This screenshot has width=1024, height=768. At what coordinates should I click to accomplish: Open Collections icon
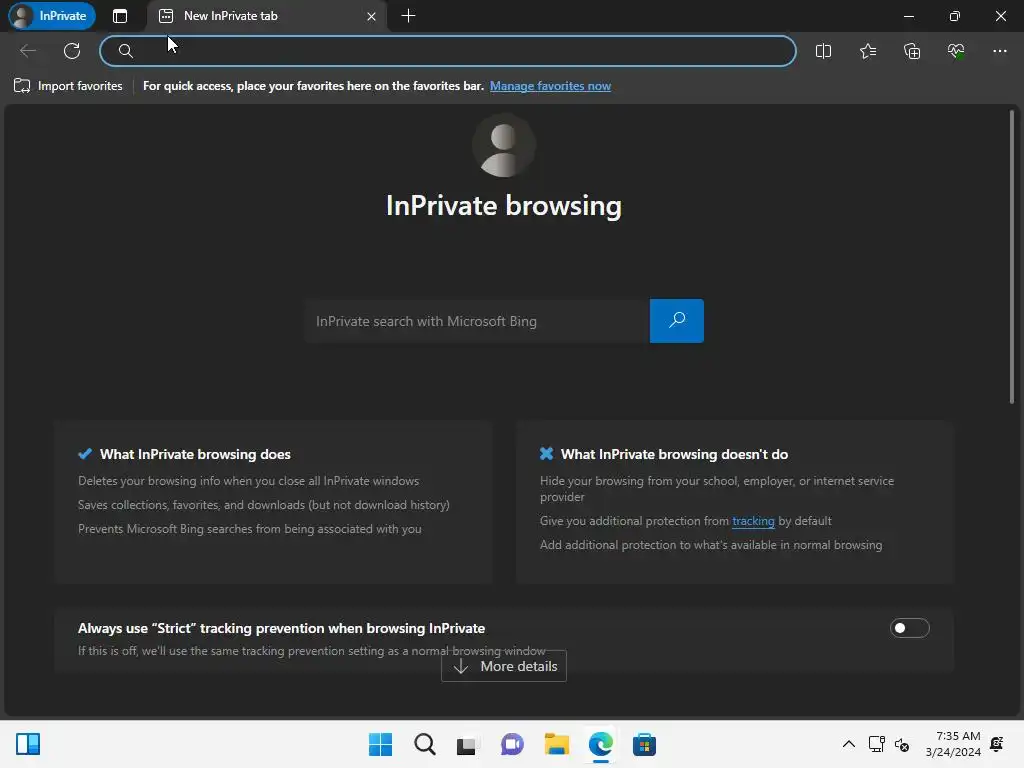click(912, 51)
